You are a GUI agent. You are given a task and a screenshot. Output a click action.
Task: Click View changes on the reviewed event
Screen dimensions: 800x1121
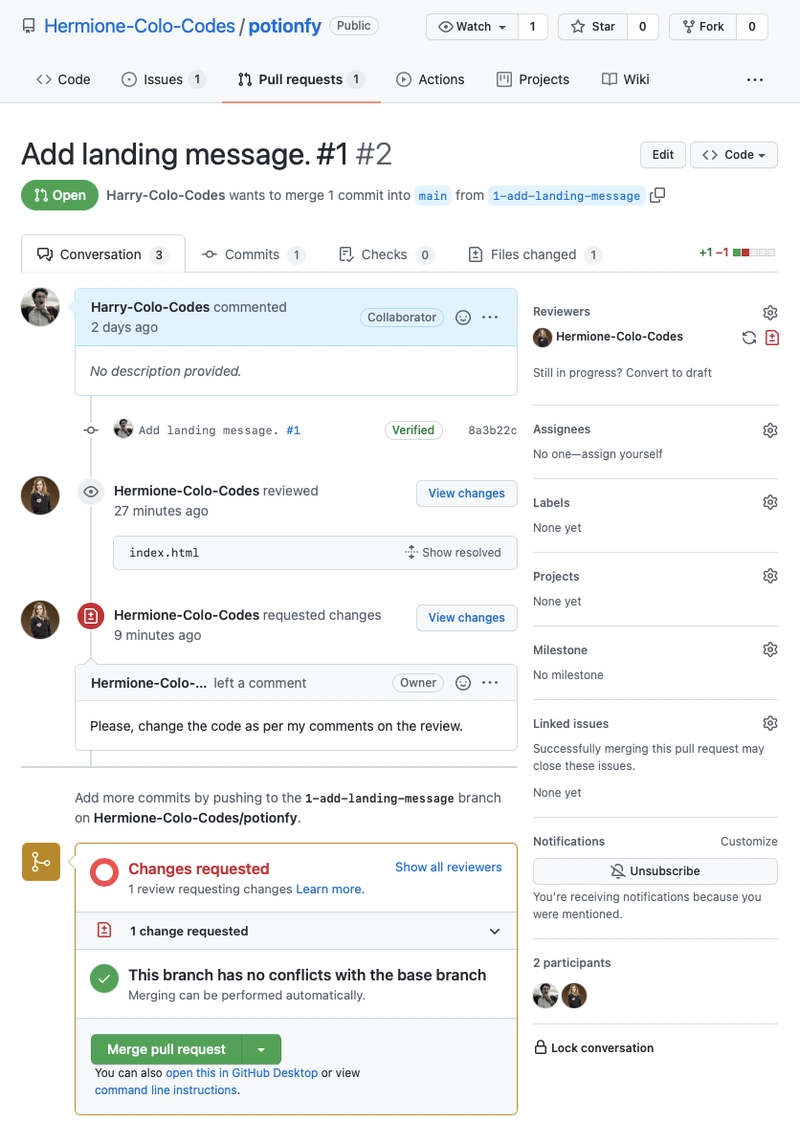[x=467, y=493]
